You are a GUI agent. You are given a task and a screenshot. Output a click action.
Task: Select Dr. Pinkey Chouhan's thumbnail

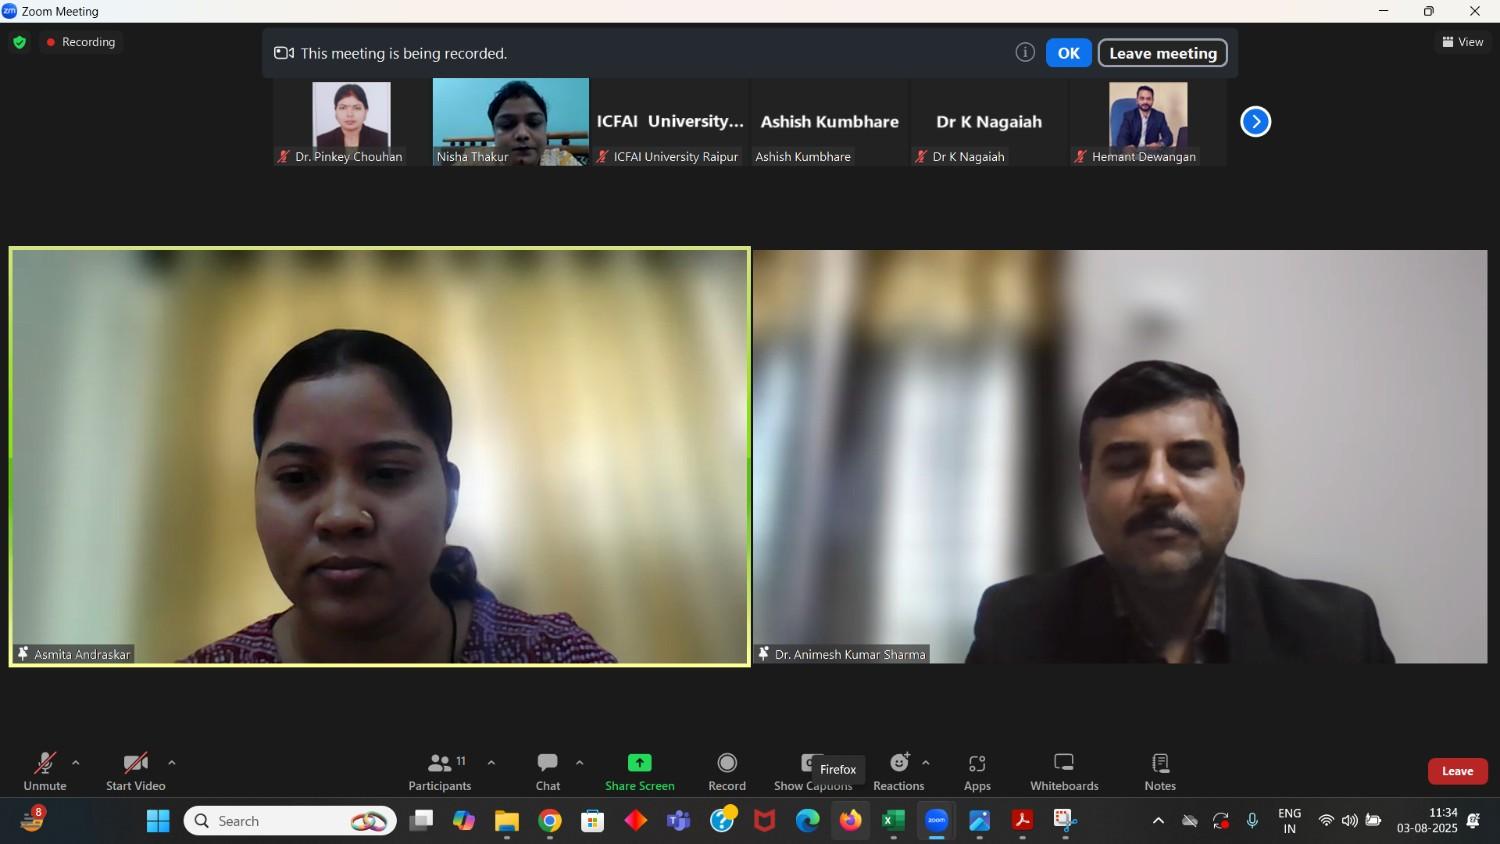[x=352, y=122]
